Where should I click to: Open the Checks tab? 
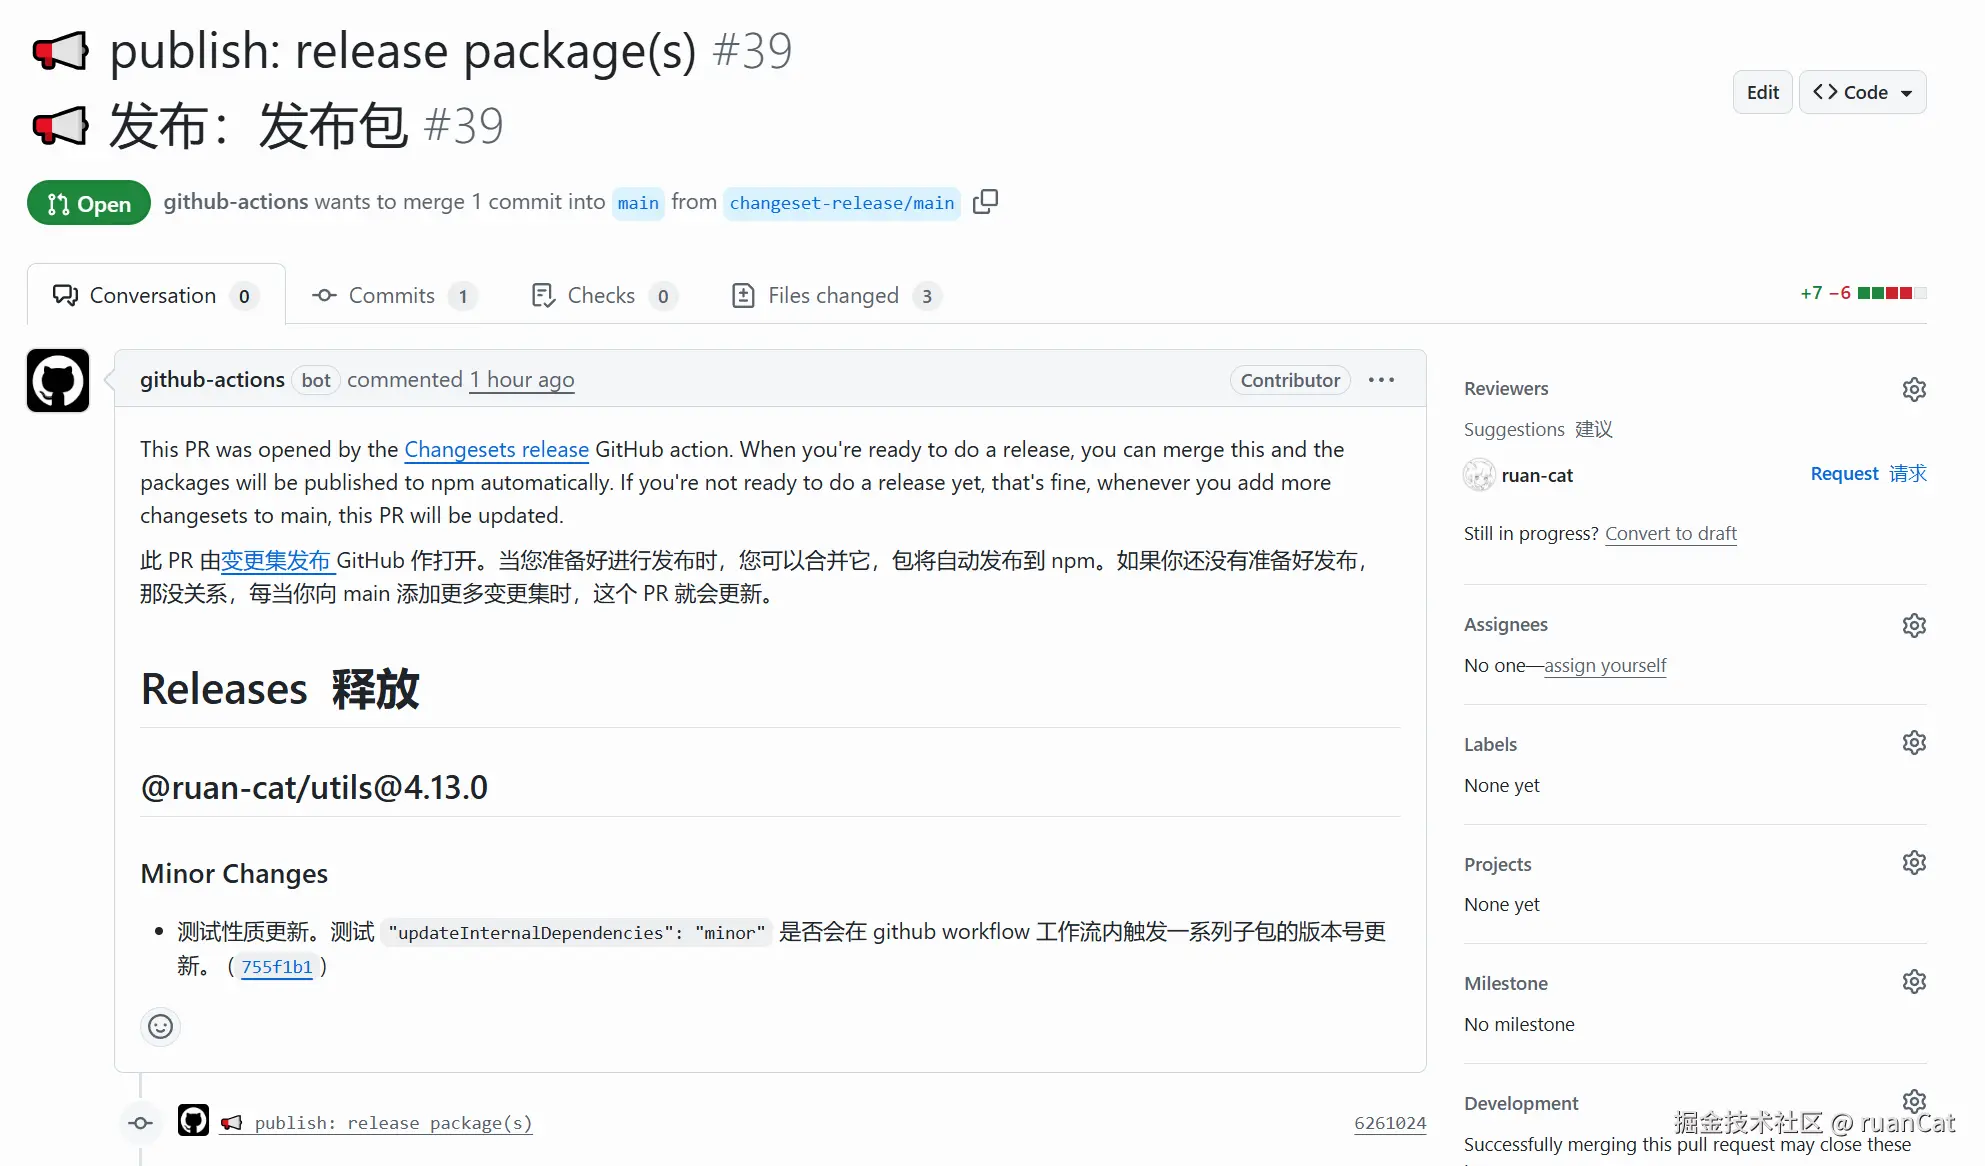pos(601,296)
